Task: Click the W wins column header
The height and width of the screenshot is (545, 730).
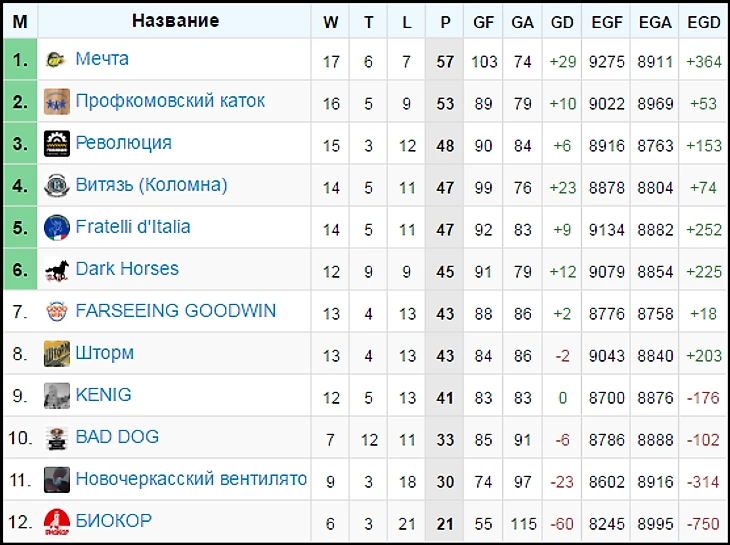Action: 331,21
